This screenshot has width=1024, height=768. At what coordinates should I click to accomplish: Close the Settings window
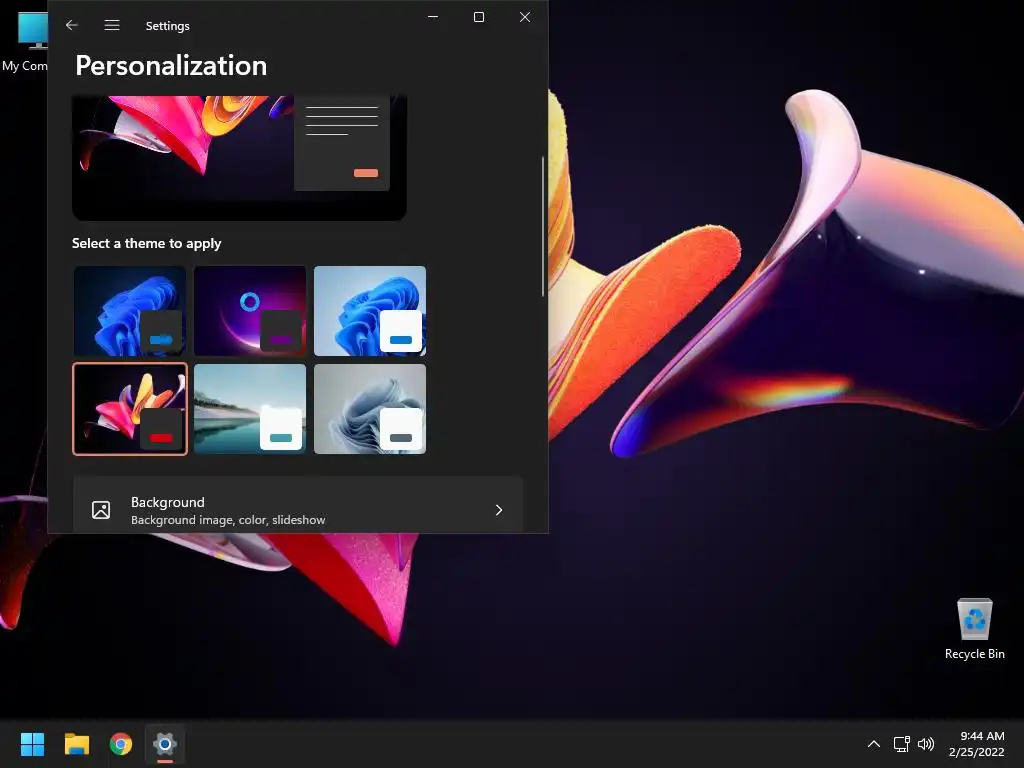click(x=525, y=17)
